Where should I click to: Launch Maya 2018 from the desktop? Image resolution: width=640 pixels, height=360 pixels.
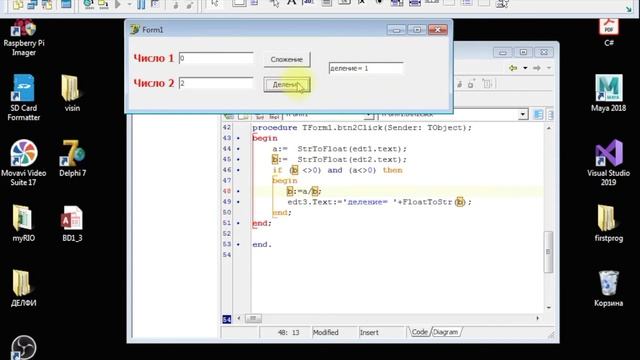[608, 93]
